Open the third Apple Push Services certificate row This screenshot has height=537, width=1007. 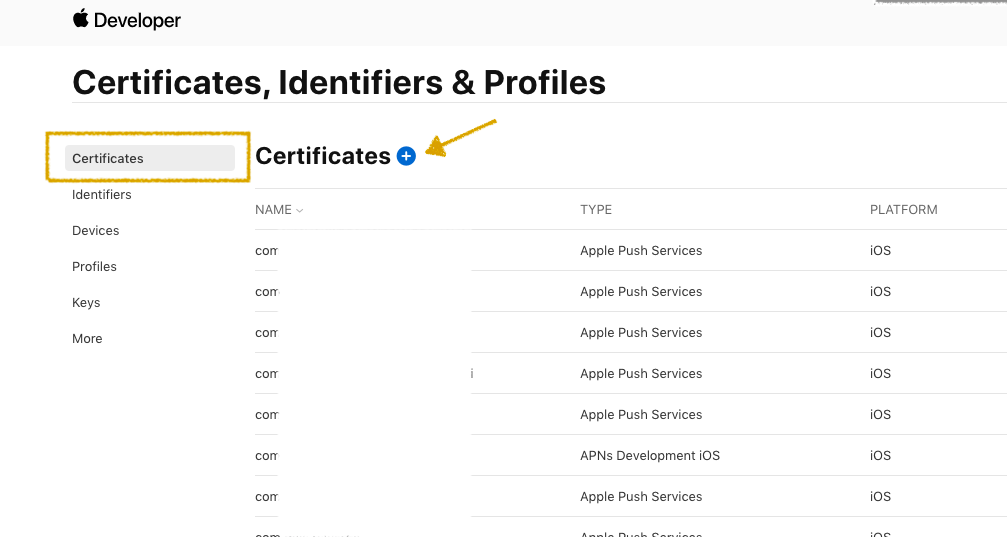click(631, 333)
